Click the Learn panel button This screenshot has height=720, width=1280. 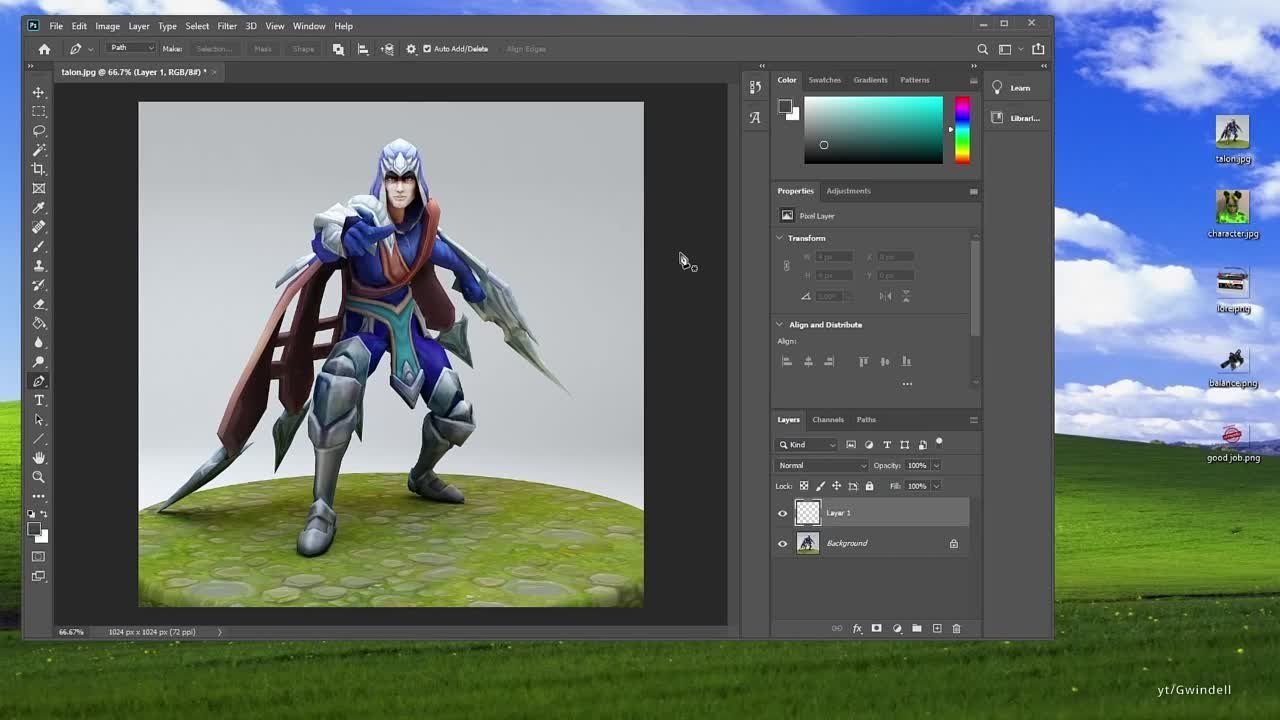[x=1012, y=88]
